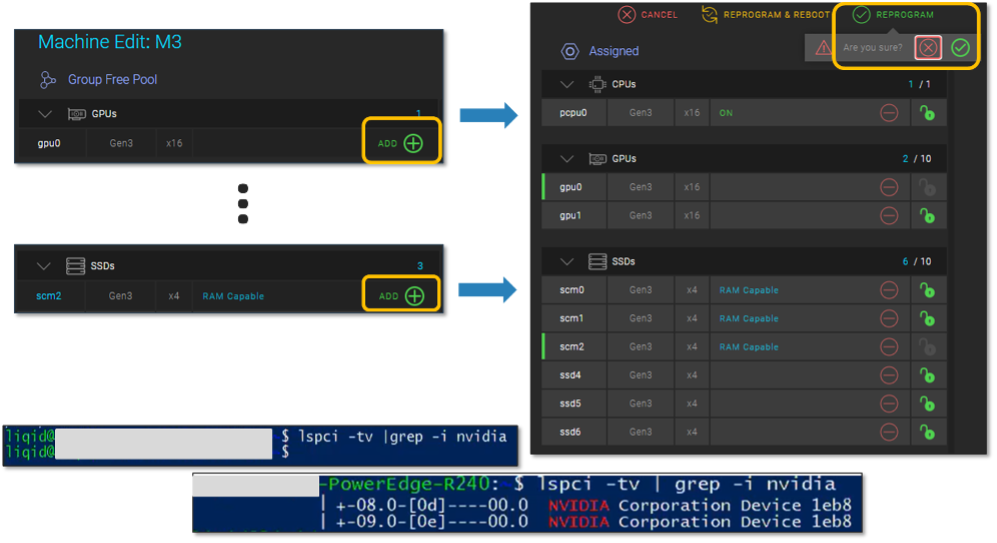
Task: Click the red minus icon for ssd4
Action: 889,375
